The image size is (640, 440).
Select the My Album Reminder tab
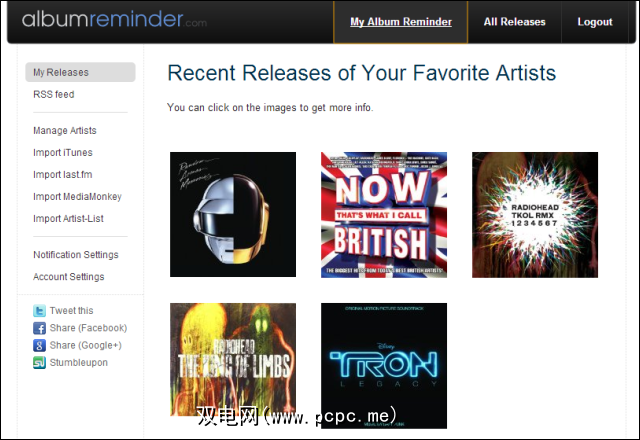[401, 22]
